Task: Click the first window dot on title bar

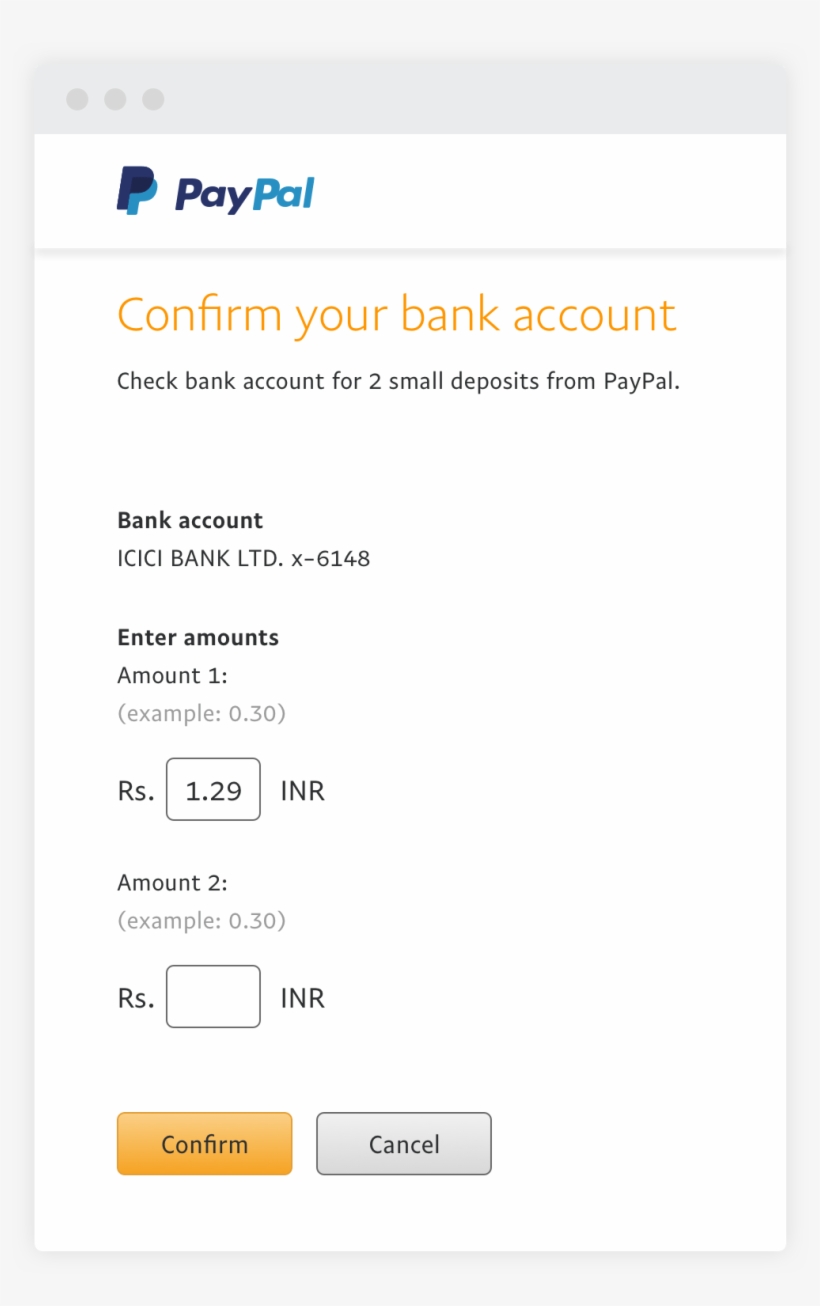Action: coord(77,99)
